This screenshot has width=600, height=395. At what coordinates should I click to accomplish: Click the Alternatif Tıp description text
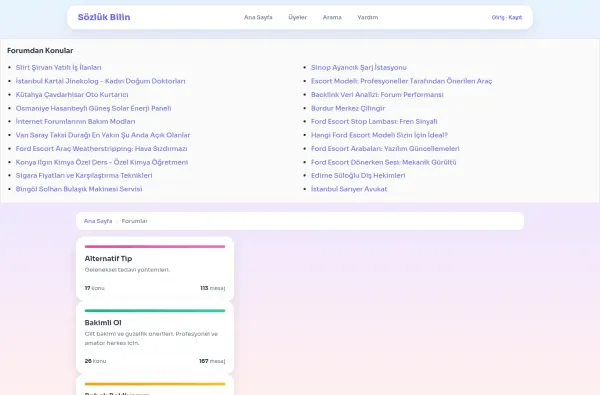pos(127,270)
